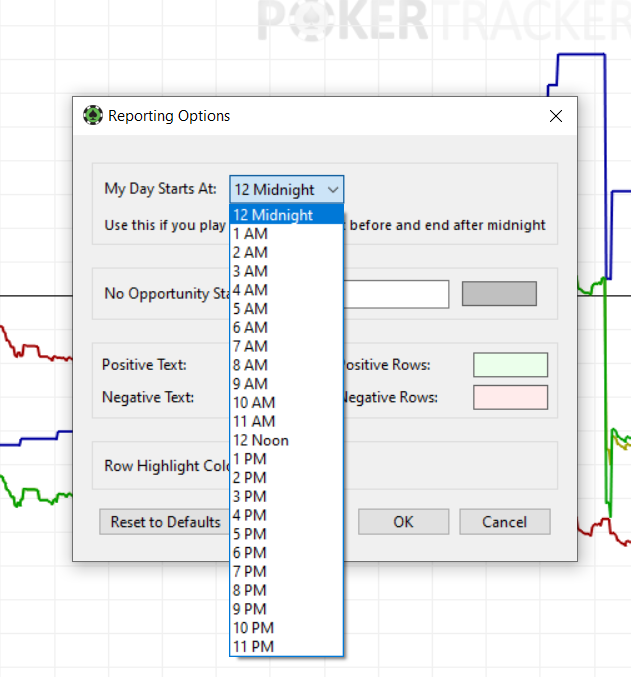Click the PokerTracker chip icon in title bar
This screenshot has height=677, width=631.
(93, 115)
